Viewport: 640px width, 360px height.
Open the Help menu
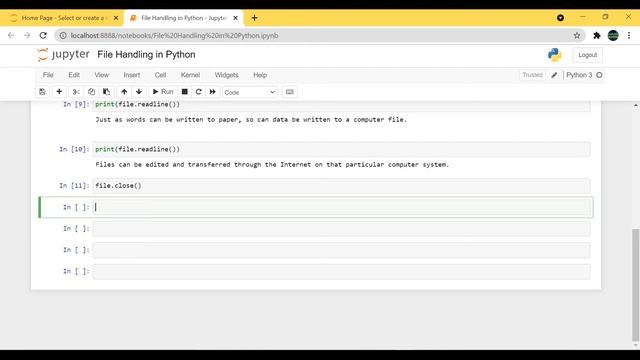coord(260,75)
